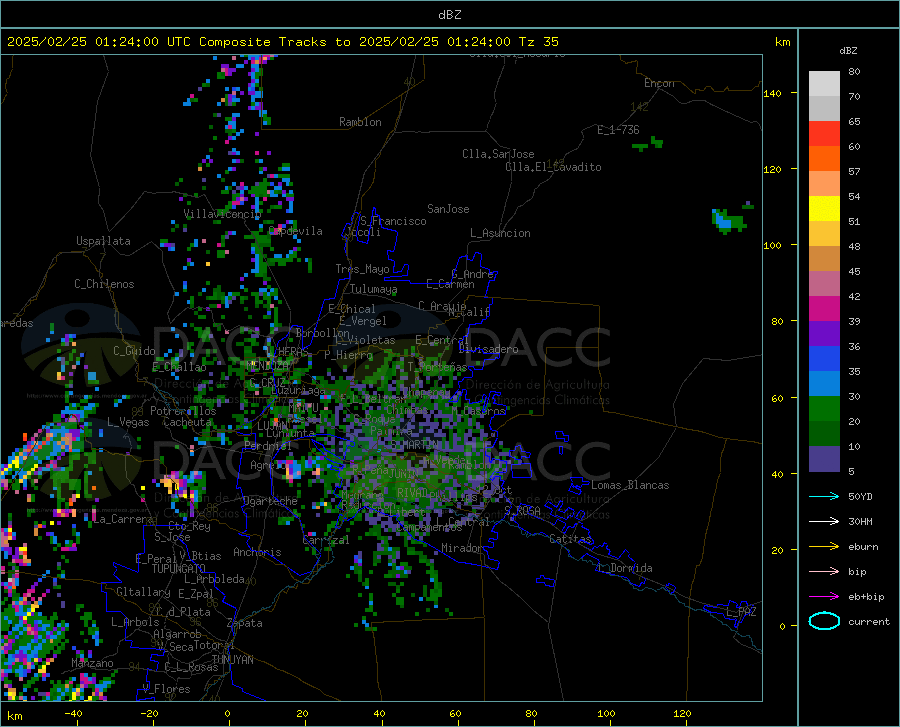Select the yellow 51-54 dBZ color swatch
900x727 pixels.
point(824,209)
